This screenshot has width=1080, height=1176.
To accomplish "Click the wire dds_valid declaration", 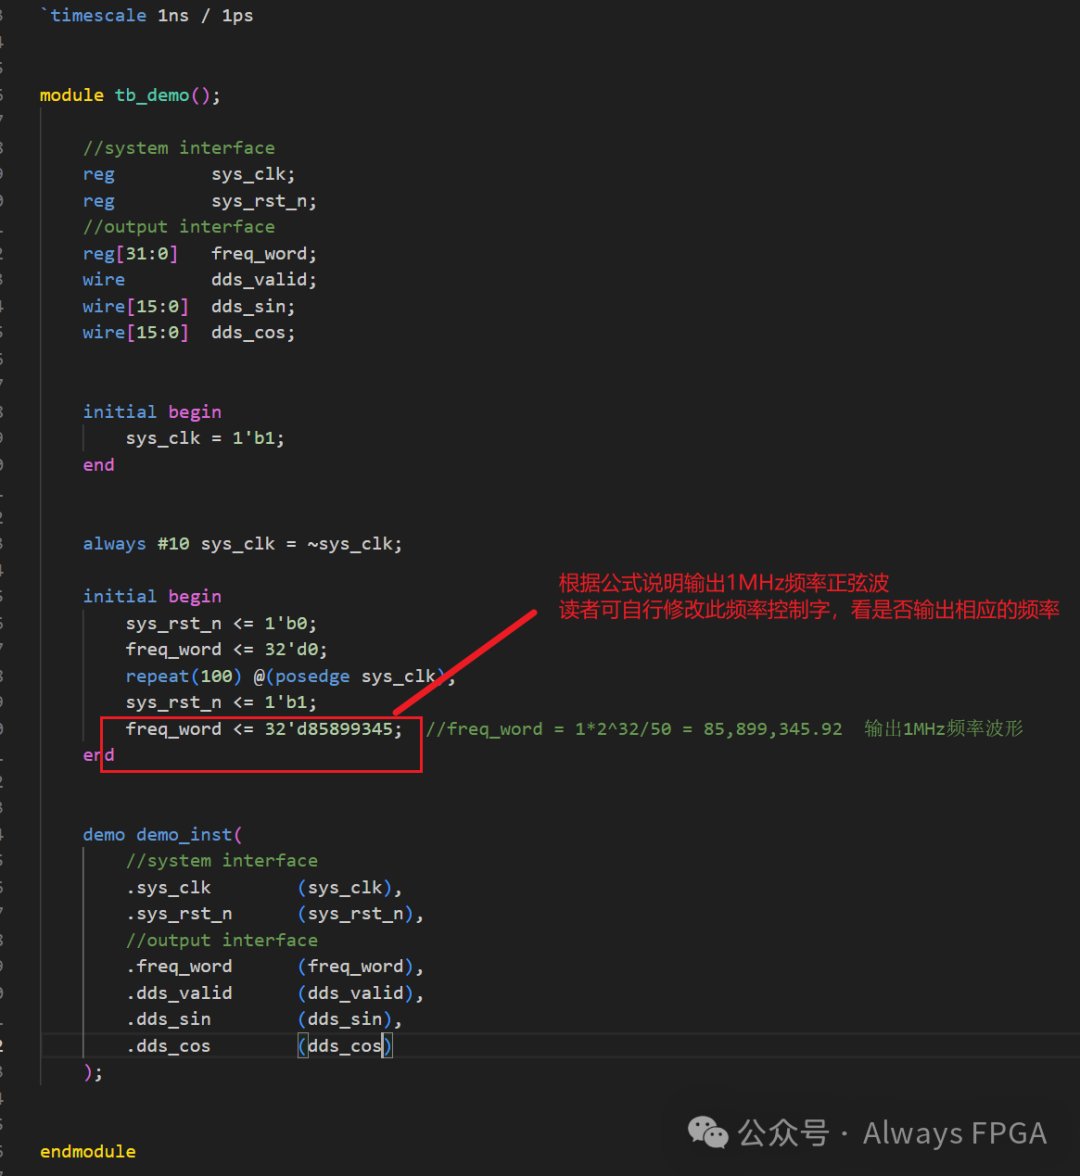I will click(200, 280).
